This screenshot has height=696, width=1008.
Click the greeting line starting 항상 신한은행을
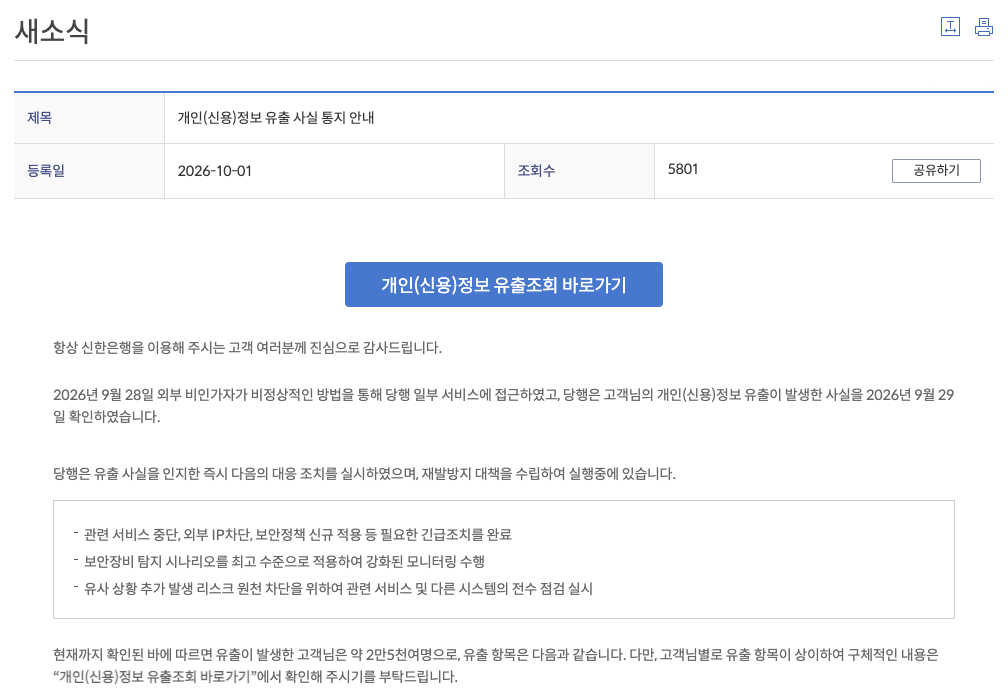point(248,348)
